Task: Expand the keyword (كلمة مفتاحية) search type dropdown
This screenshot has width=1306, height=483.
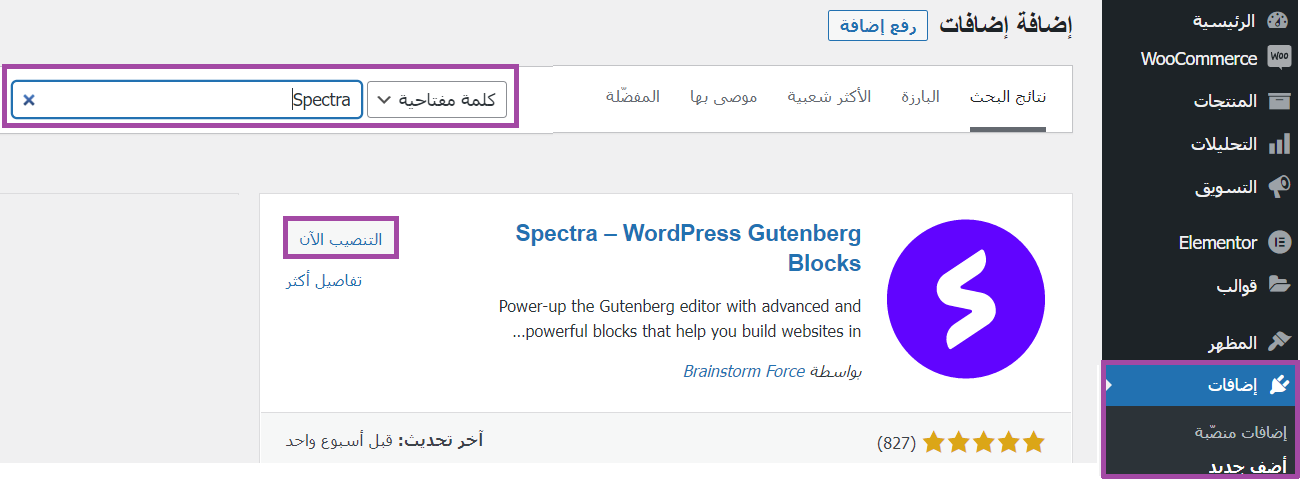Action: click(x=438, y=100)
